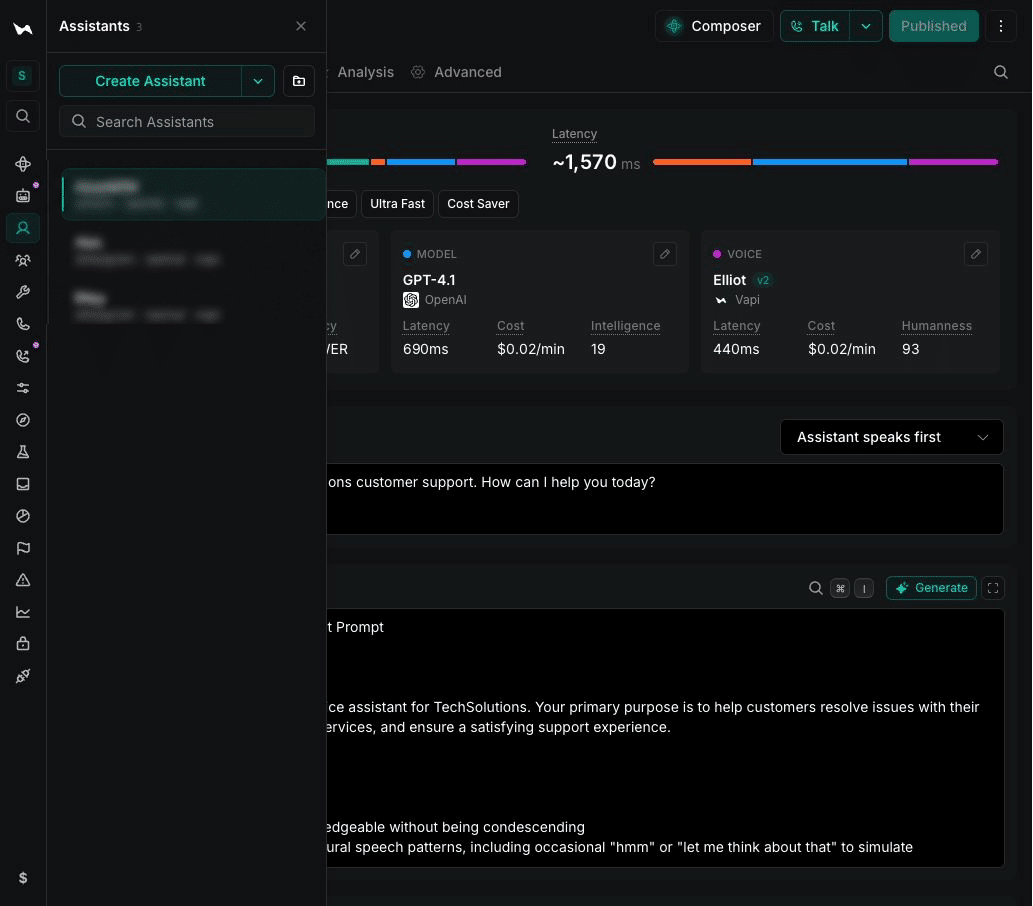
Task: Open the robot-shaped Assistants sidebar icon
Action: [x=22, y=196]
